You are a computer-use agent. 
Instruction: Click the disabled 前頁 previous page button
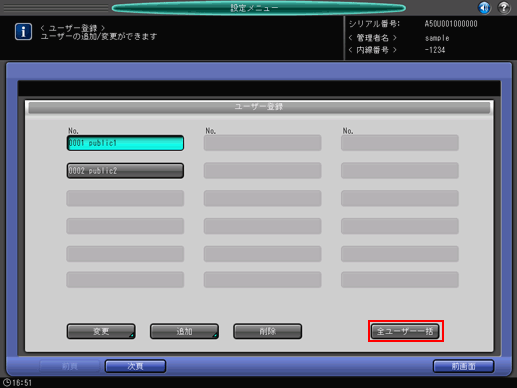(70, 366)
